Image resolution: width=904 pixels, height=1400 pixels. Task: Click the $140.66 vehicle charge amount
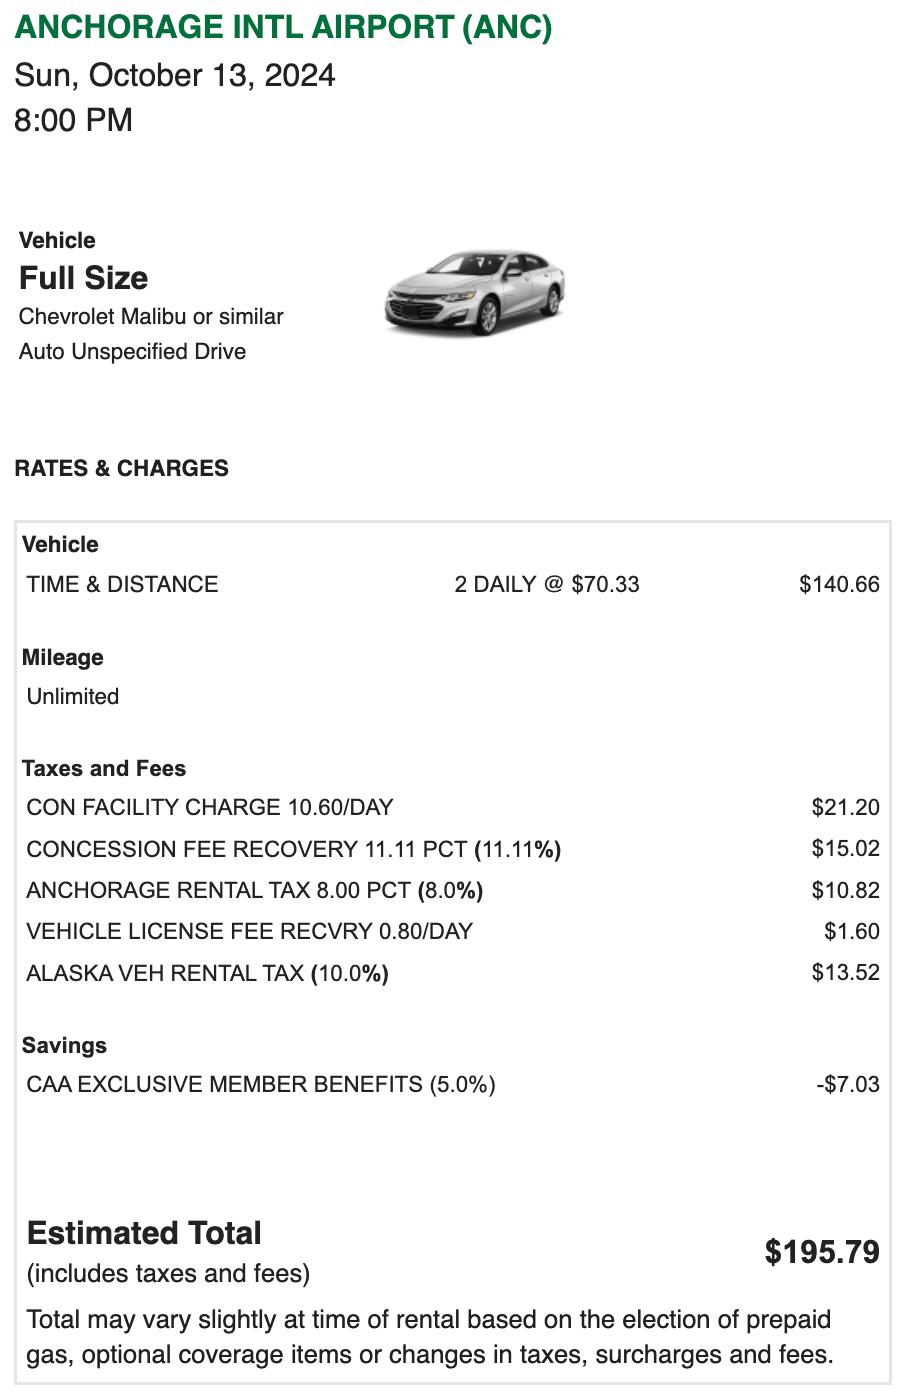(x=838, y=585)
